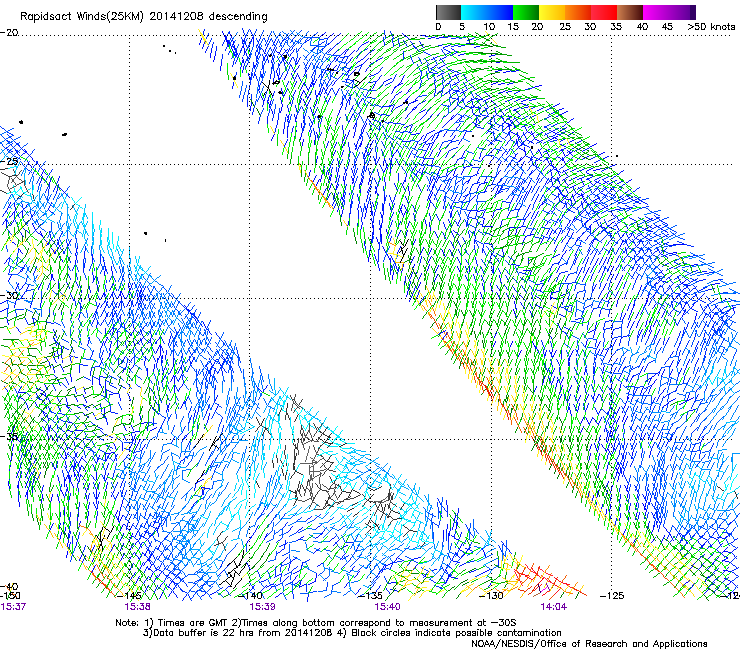740x650 pixels.
Task: Click the brown 35-40 knots legend swatch
Action: coord(630,12)
